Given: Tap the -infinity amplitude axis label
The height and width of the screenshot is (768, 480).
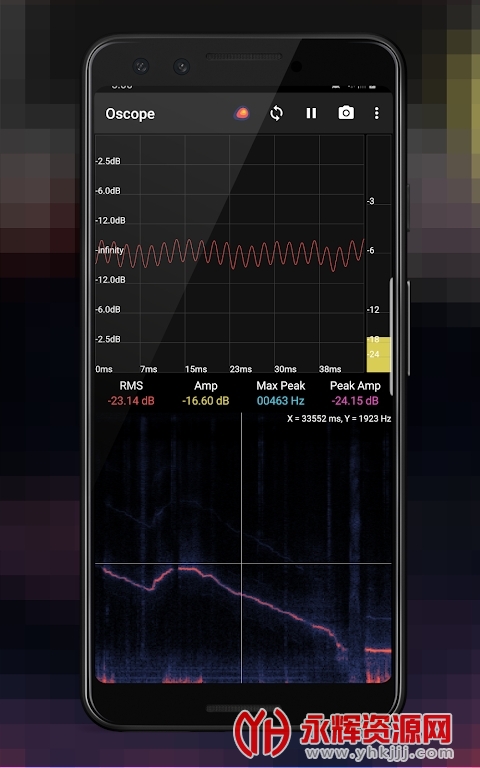Looking at the screenshot, I should [x=110, y=250].
